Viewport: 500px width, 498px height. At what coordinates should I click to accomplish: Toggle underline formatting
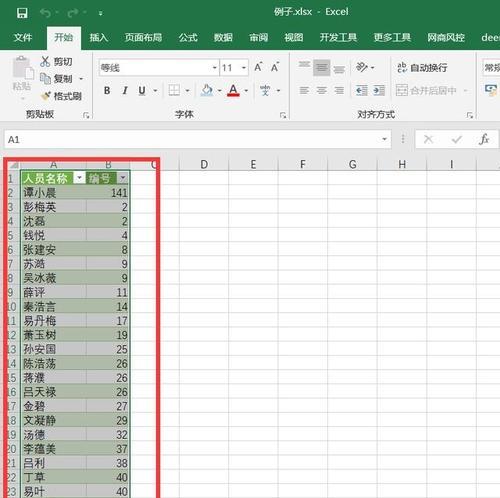pyautogui.click(x=142, y=90)
